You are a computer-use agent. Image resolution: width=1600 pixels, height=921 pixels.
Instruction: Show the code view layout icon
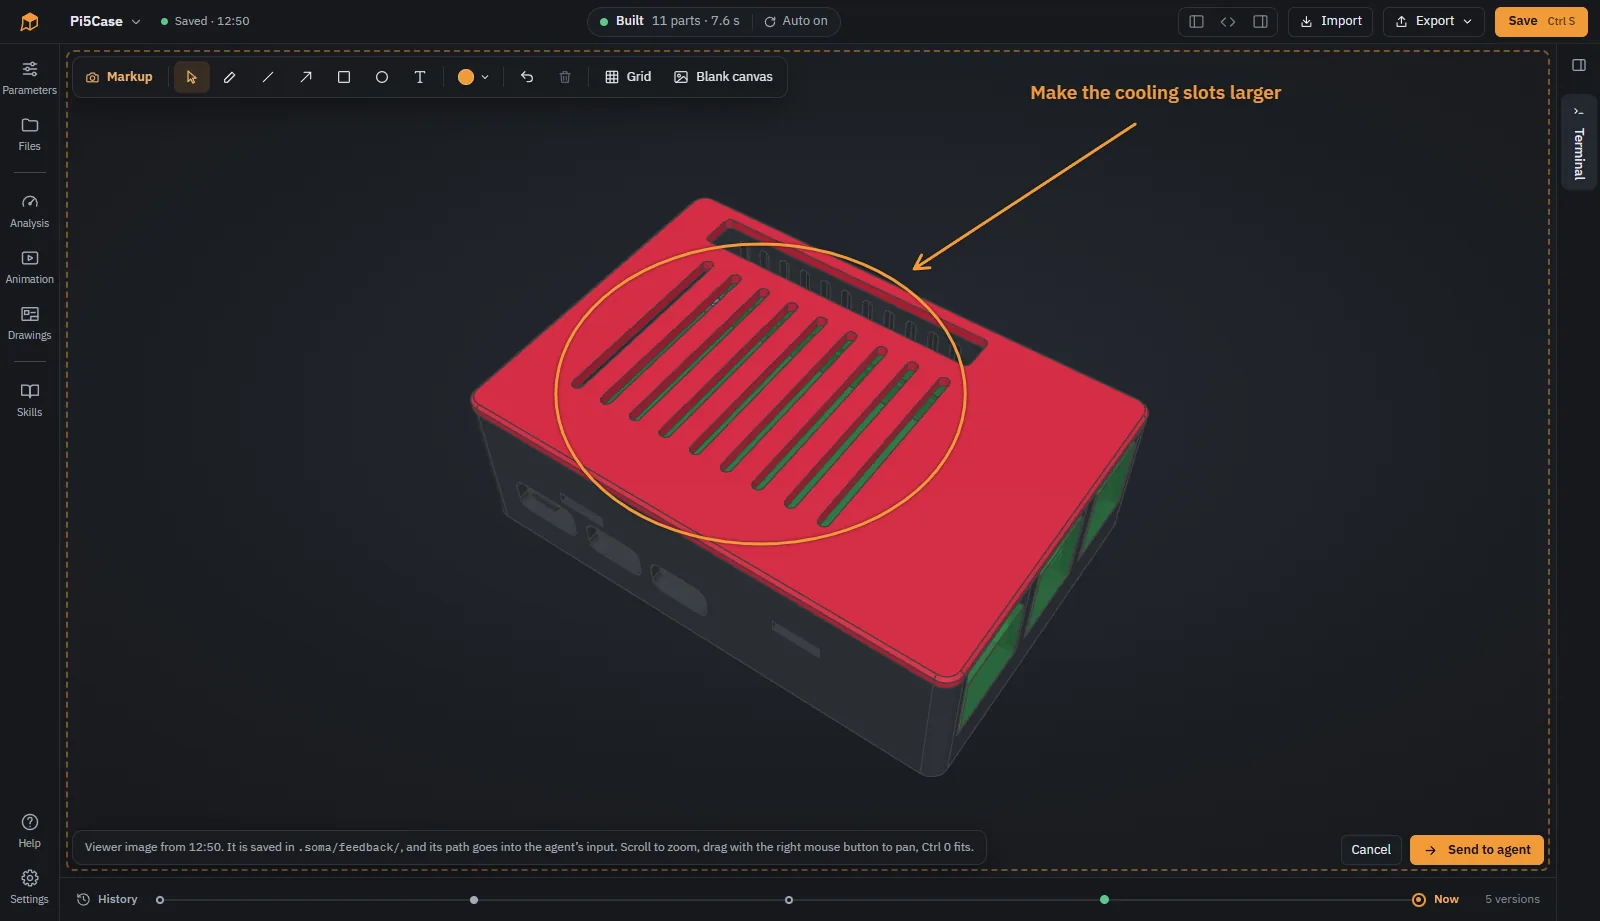[x=1228, y=21]
